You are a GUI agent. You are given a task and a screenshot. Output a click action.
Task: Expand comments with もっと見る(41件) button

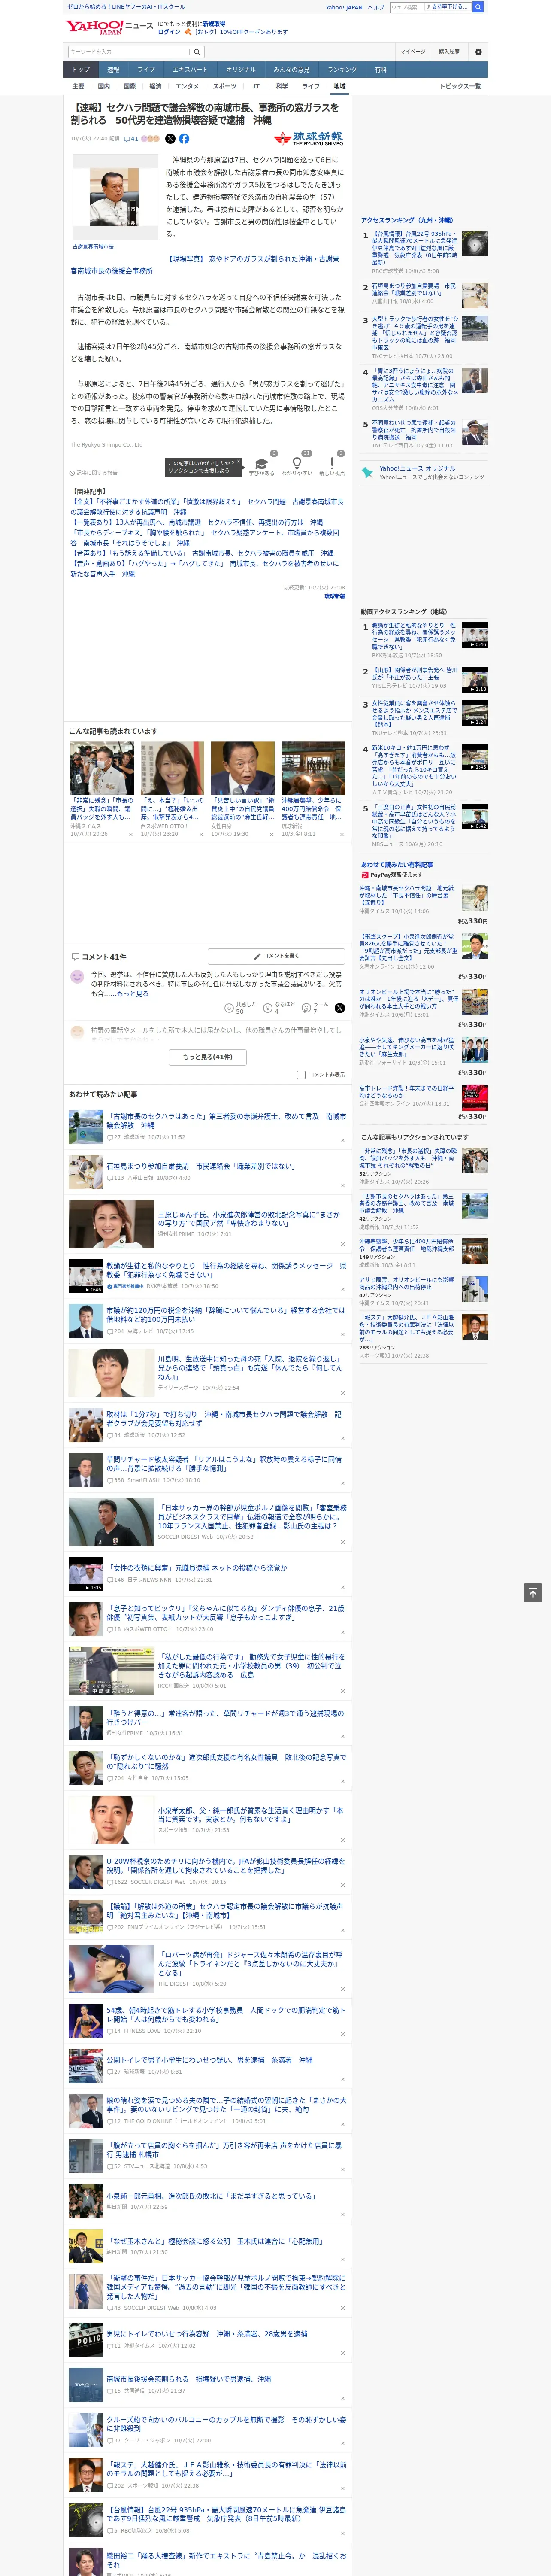point(208,1057)
